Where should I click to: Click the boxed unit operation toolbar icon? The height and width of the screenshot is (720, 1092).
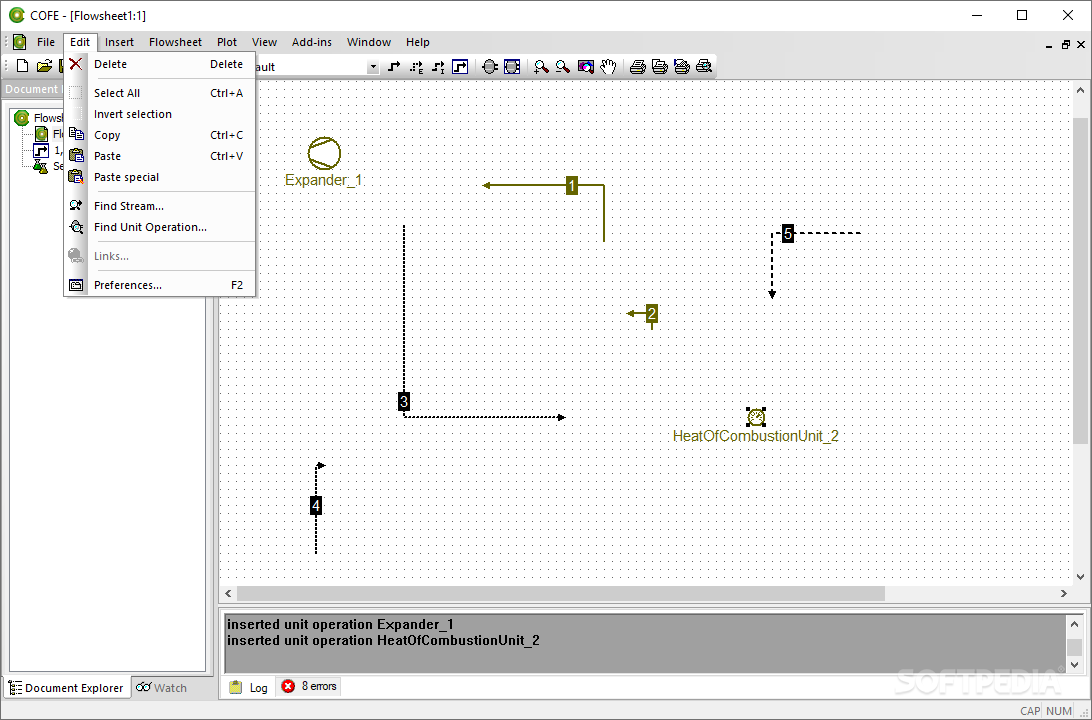[x=512, y=67]
